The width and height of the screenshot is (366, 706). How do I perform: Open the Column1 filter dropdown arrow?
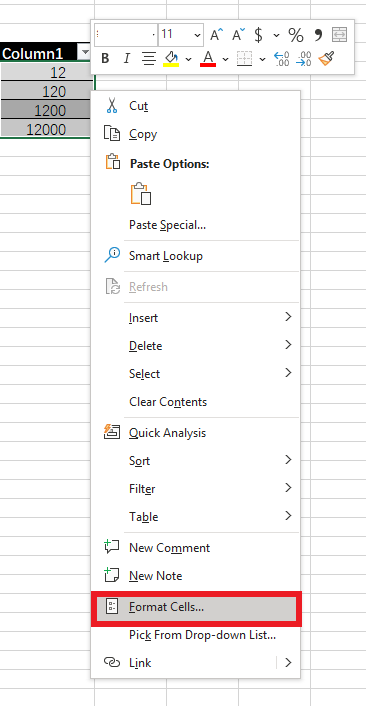[84, 53]
